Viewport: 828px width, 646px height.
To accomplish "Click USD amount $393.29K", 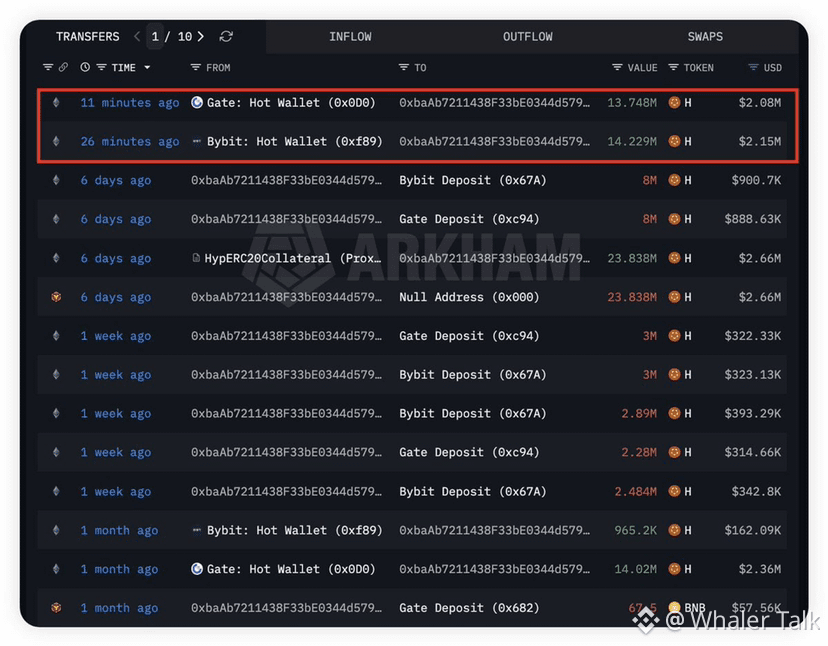I will 752,414.
